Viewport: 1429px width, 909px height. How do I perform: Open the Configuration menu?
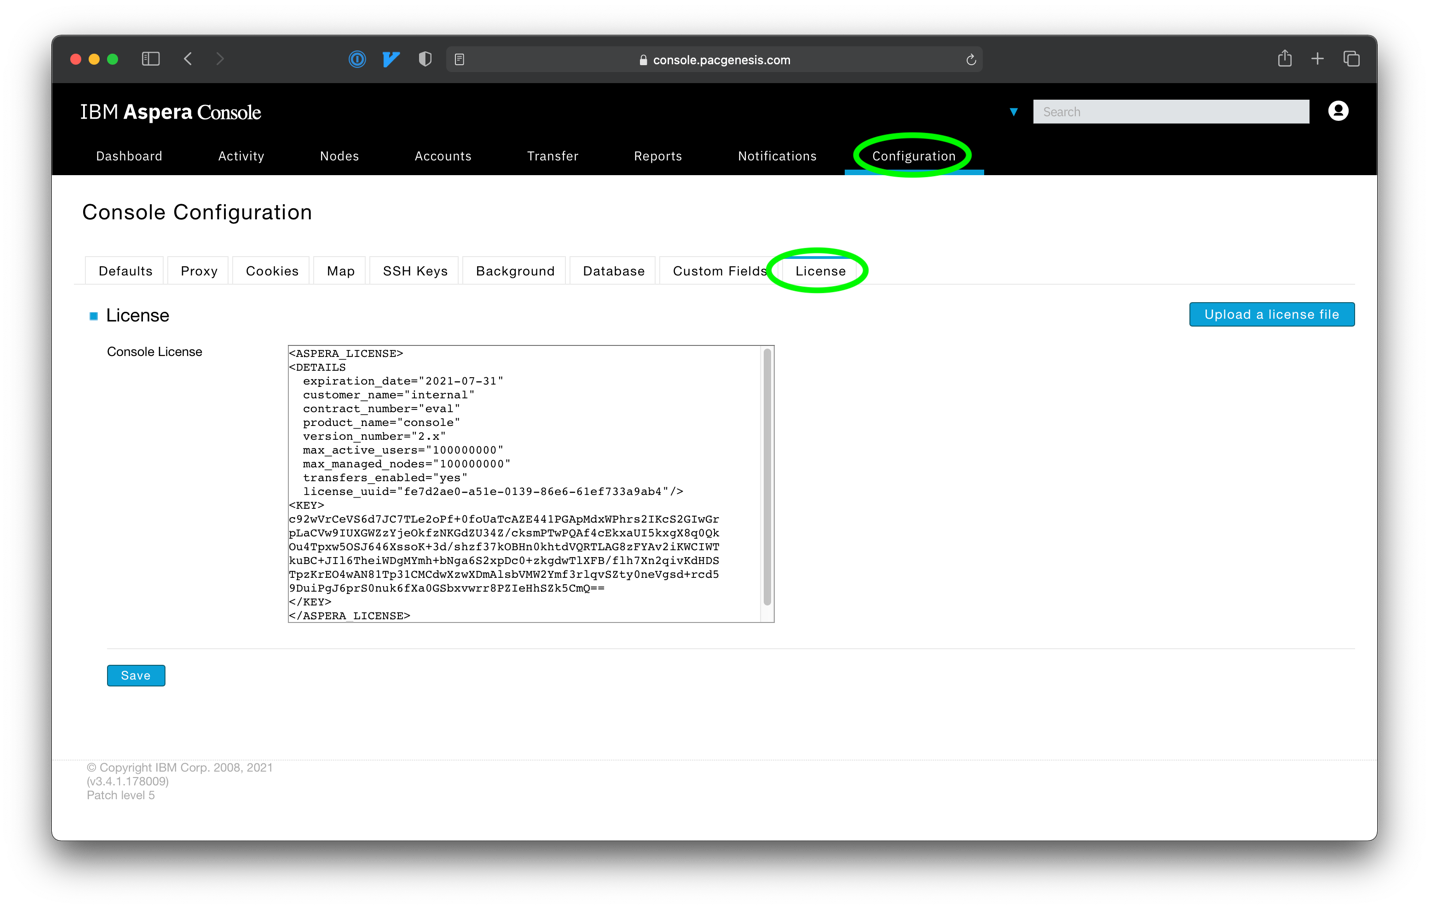click(x=914, y=156)
